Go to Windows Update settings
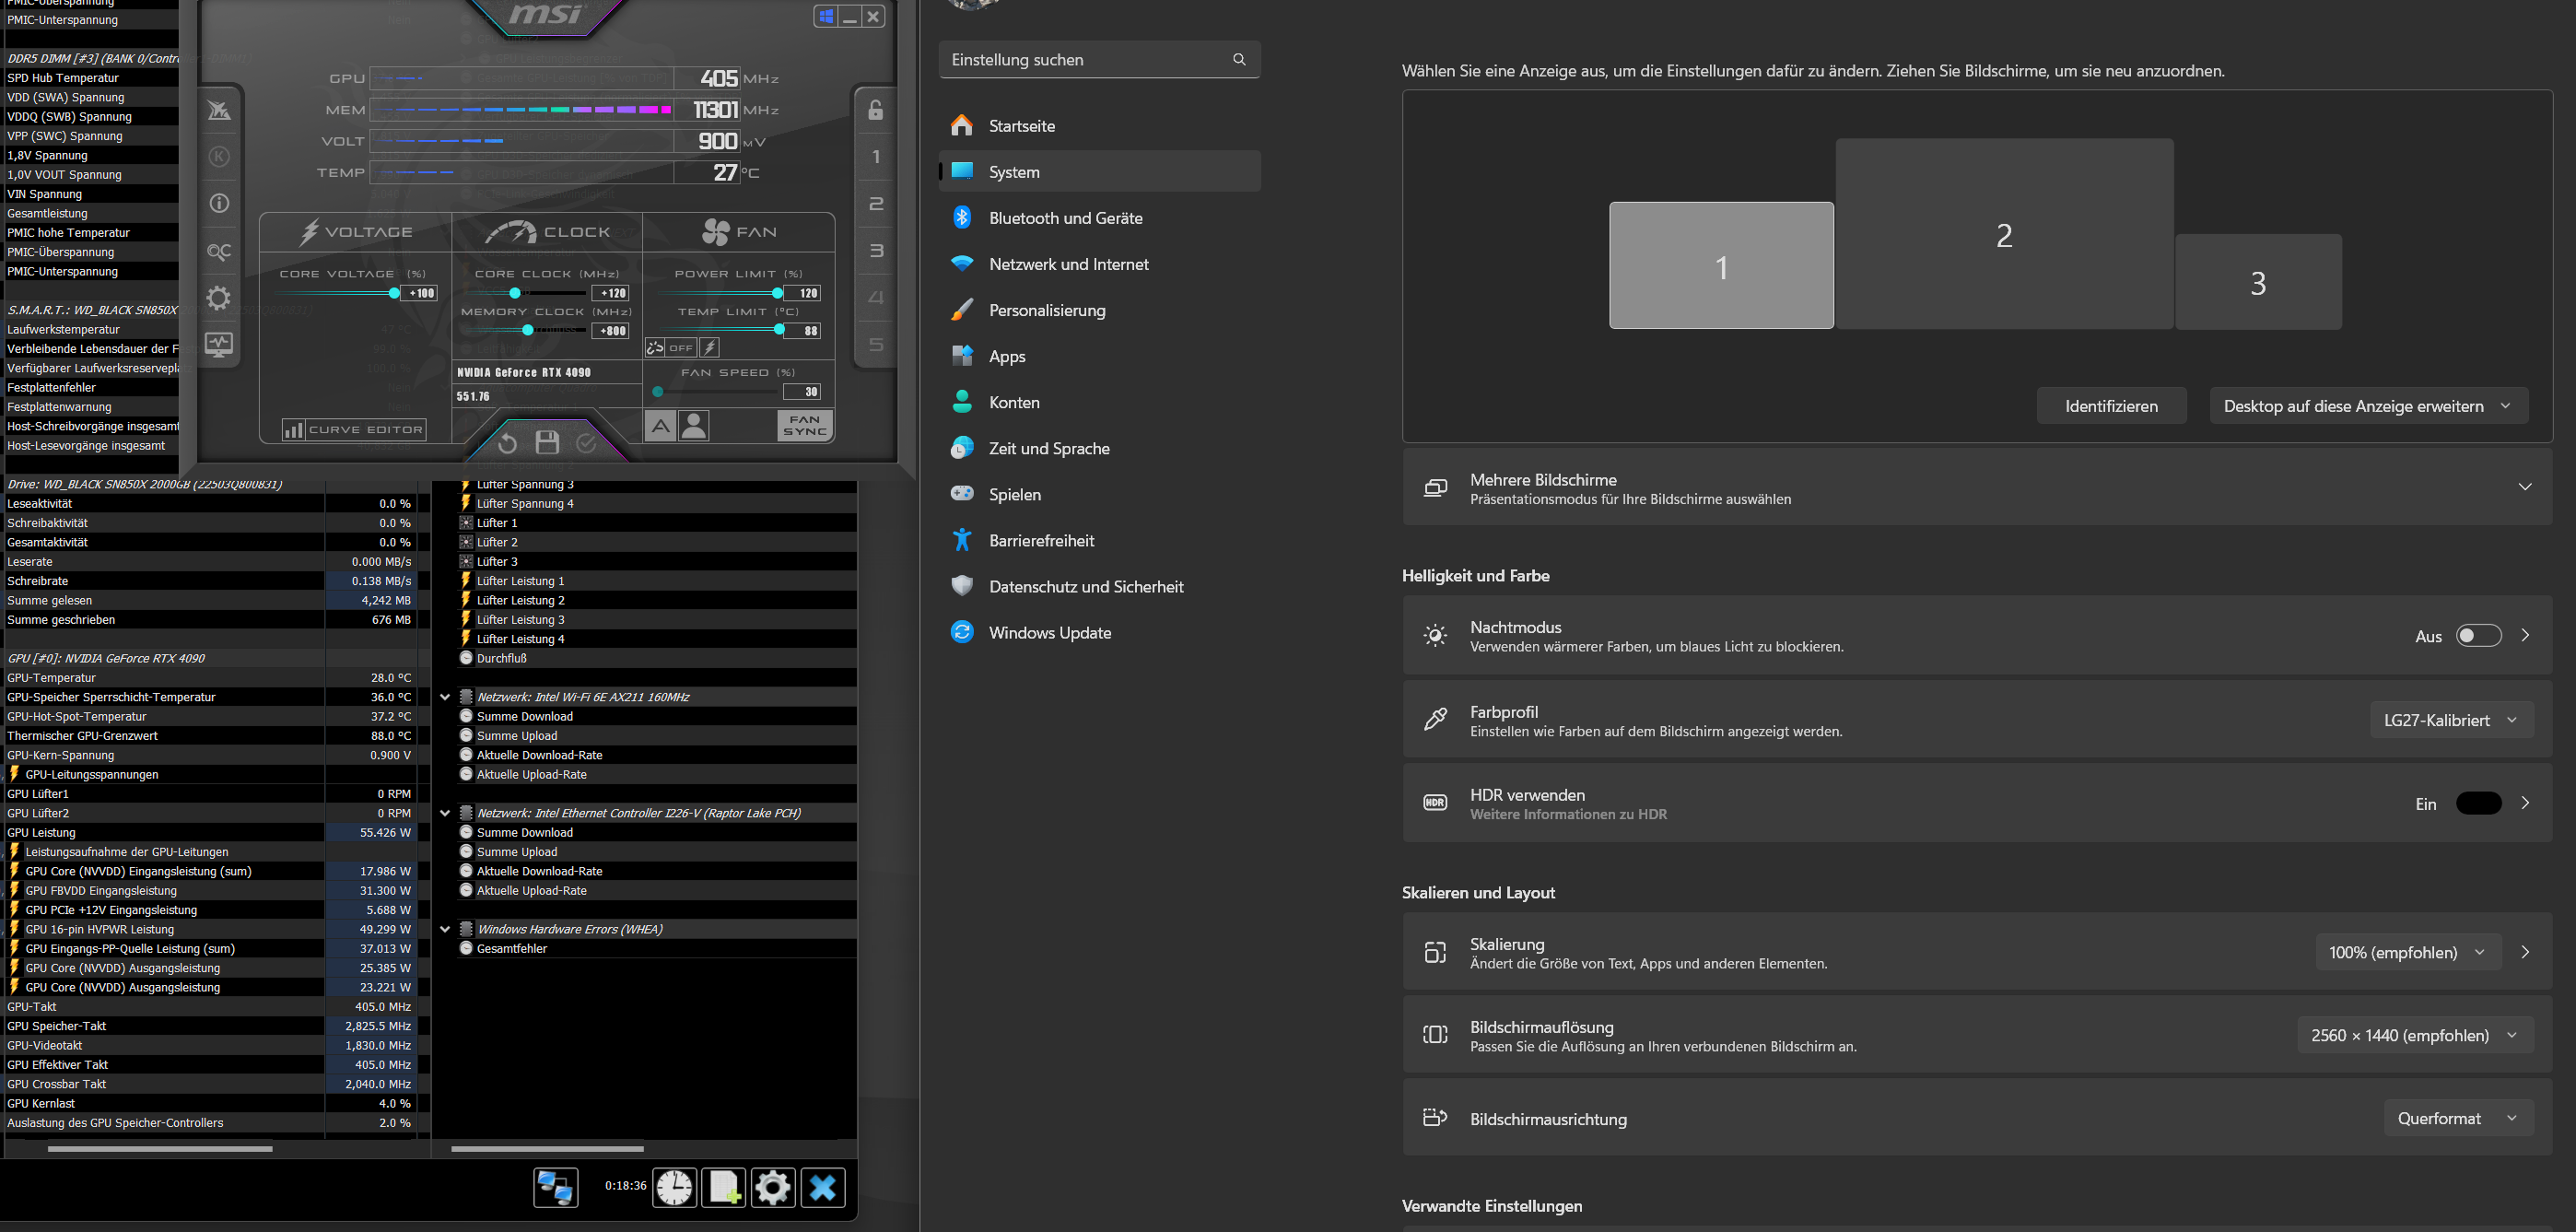Image resolution: width=2576 pixels, height=1232 pixels. [x=1049, y=633]
